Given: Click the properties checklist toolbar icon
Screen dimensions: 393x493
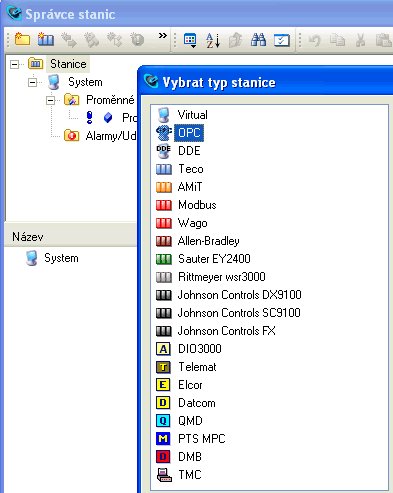Looking at the screenshot, I should pyautogui.click(x=282, y=40).
